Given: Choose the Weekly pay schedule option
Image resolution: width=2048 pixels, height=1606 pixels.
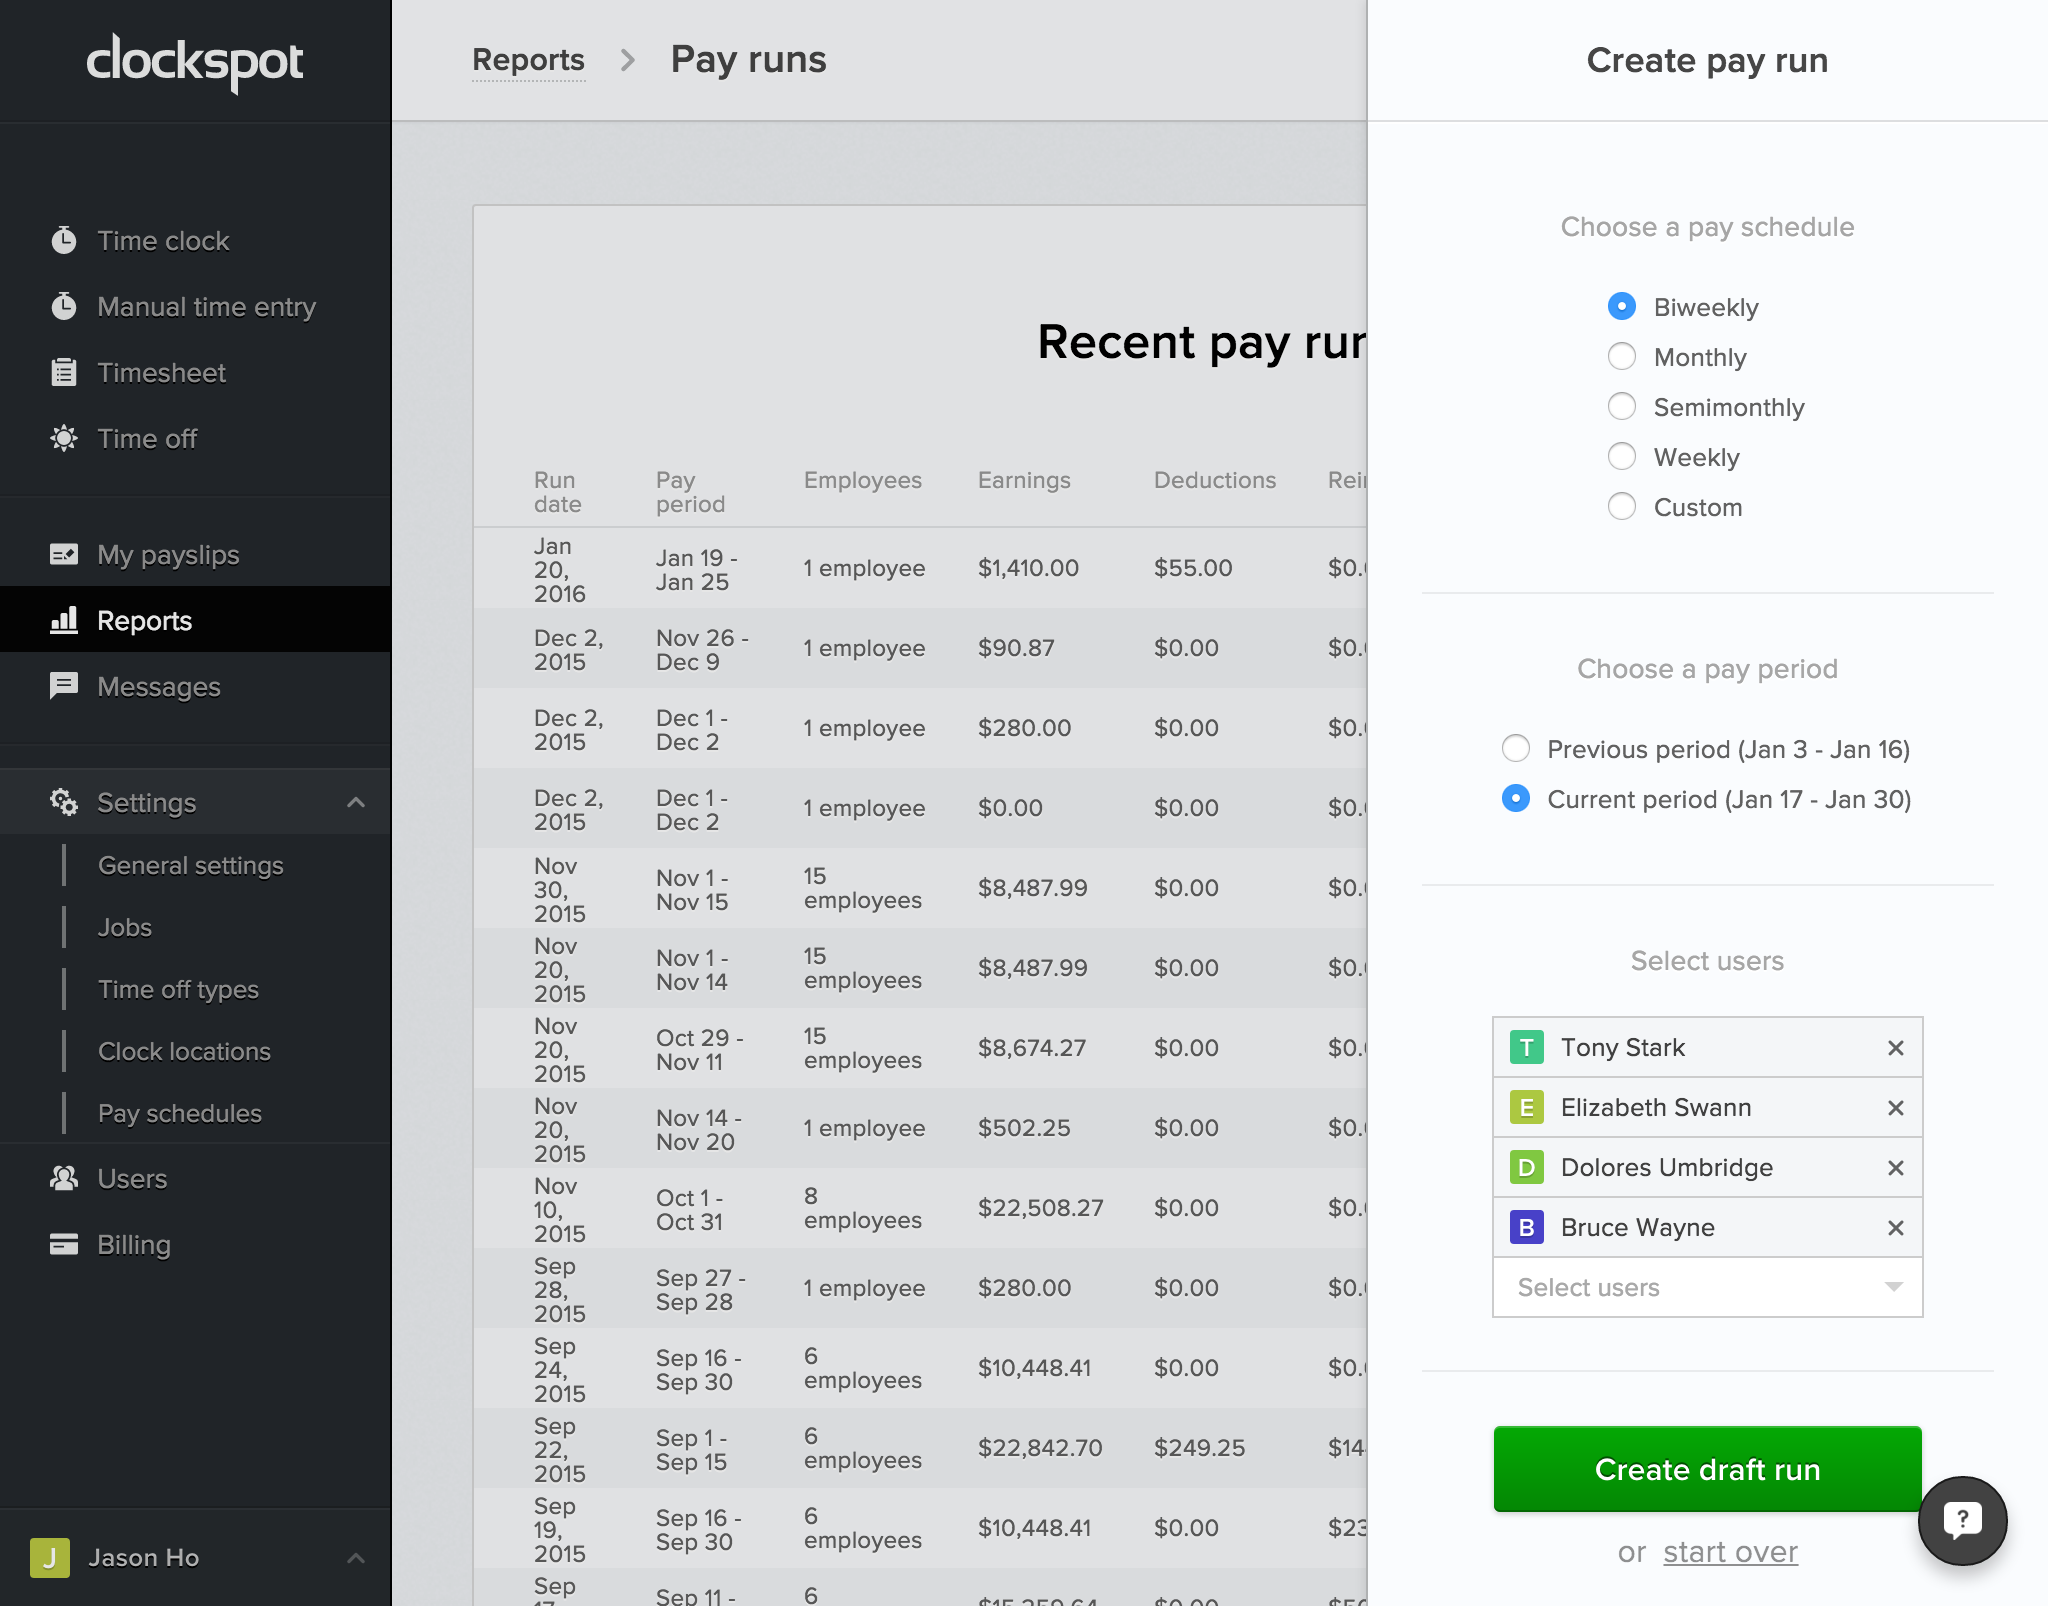Looking at the screenshot, I should [1621, 456].
